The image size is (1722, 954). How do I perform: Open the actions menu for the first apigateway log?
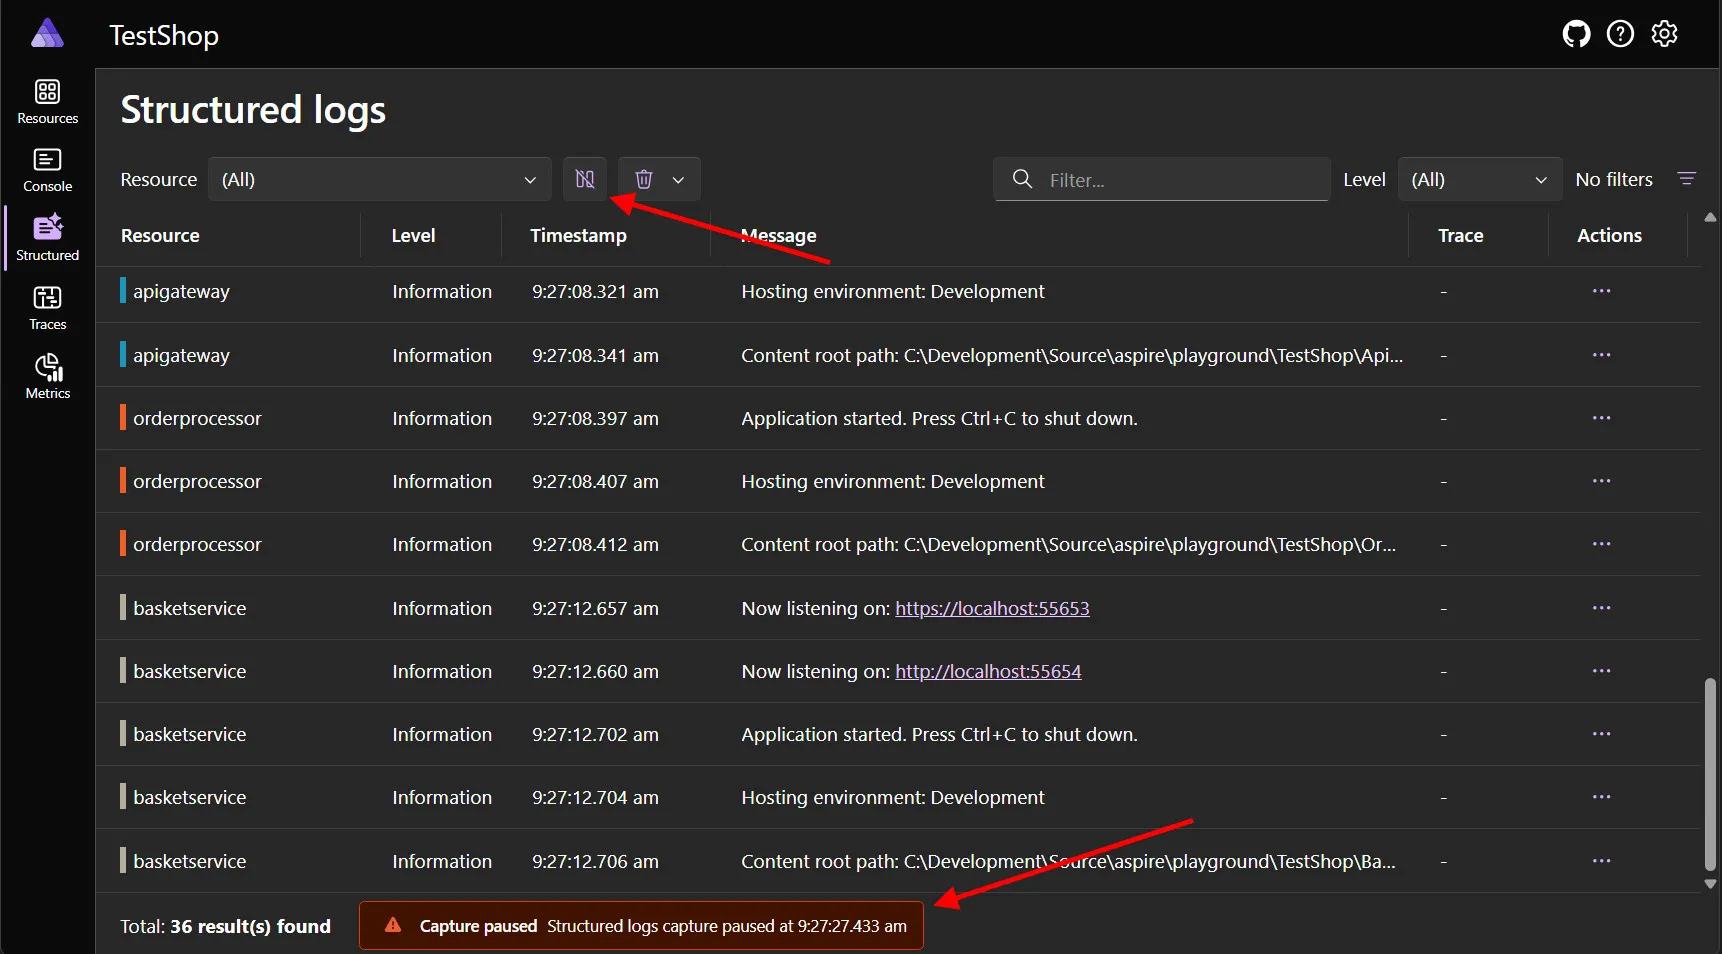click(x=1602, y=291)
